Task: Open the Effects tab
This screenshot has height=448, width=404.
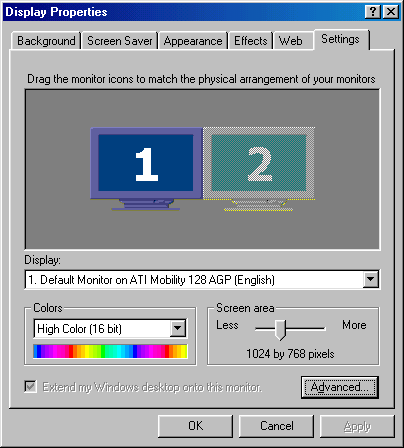Action: click(251, 41)
